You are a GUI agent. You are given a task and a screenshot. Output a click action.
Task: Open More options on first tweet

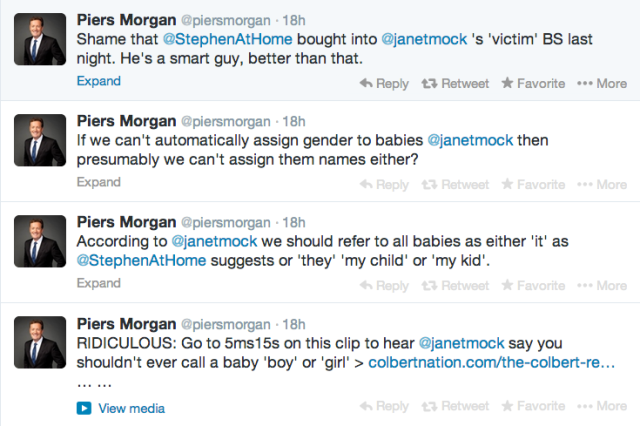(602, 83)
